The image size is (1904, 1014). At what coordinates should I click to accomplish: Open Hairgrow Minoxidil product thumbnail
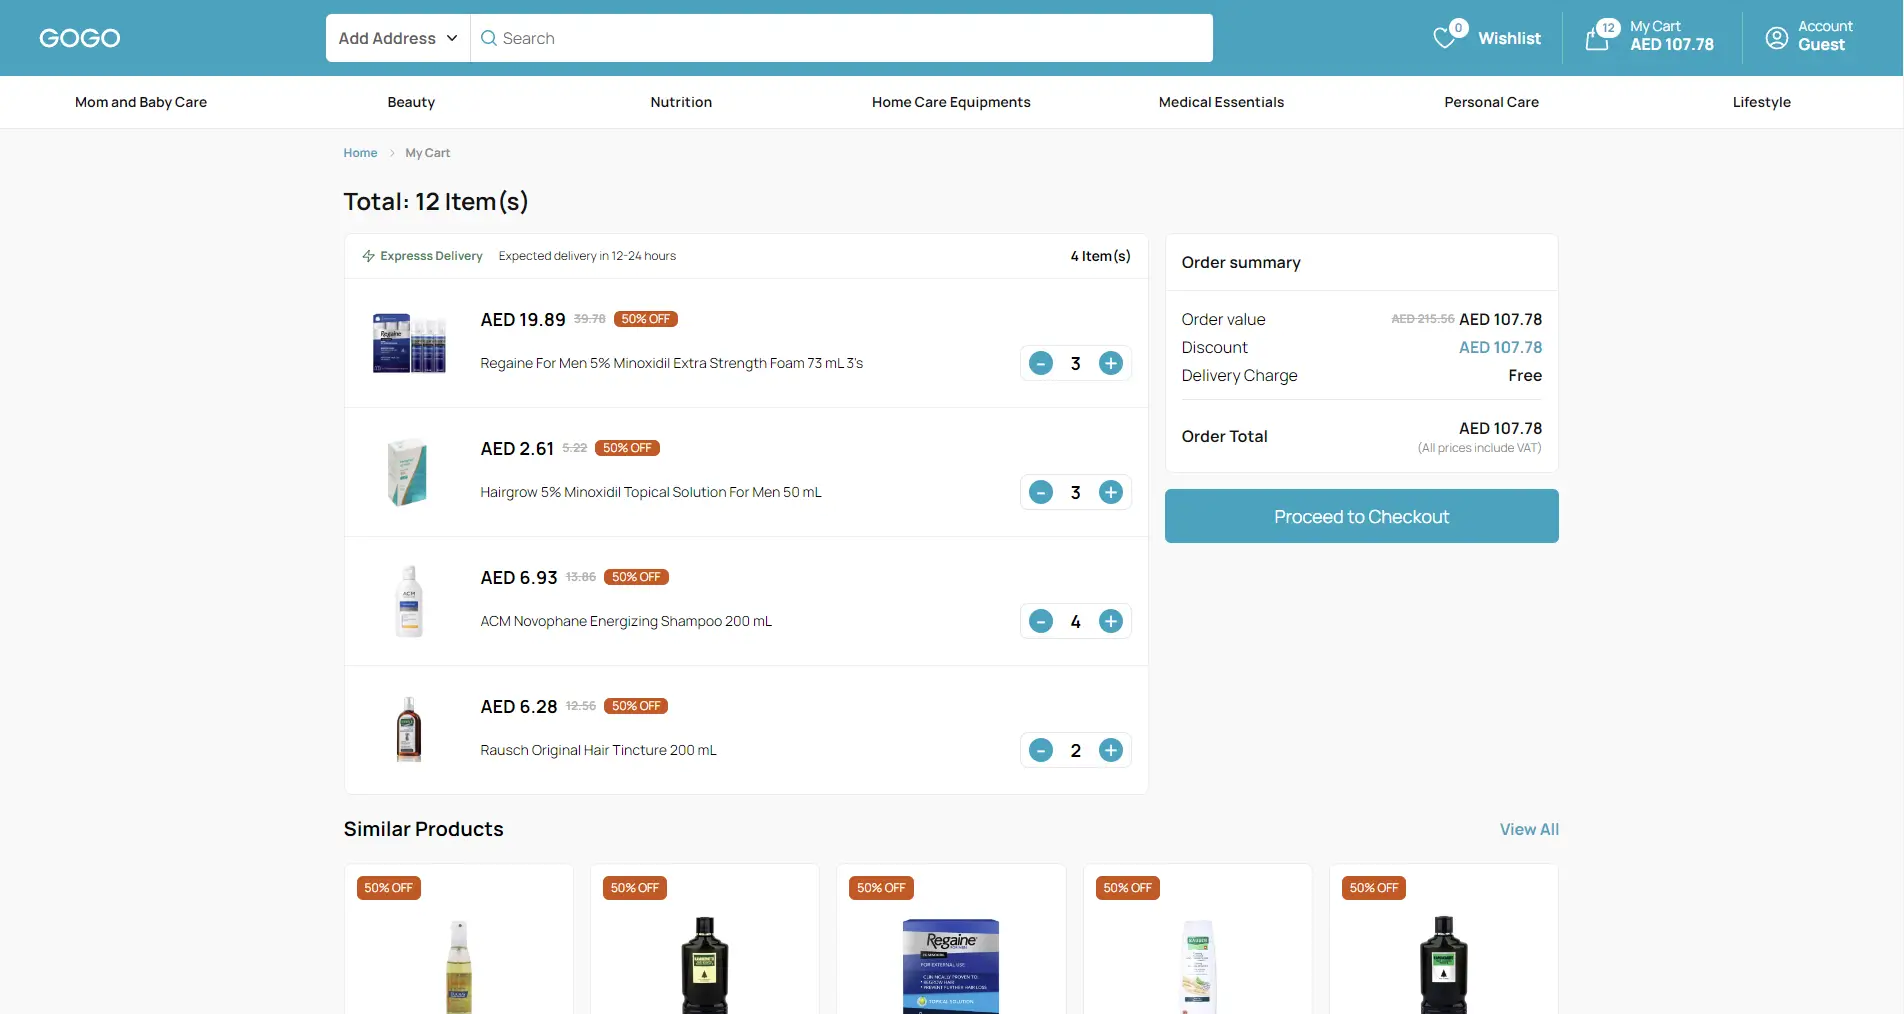point(408,472)
